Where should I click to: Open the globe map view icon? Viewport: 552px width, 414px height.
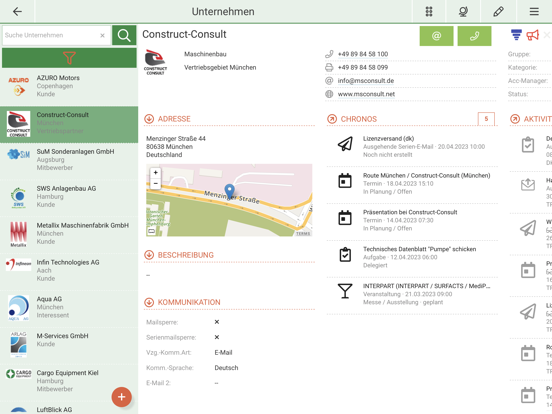[x=463, y=12]
